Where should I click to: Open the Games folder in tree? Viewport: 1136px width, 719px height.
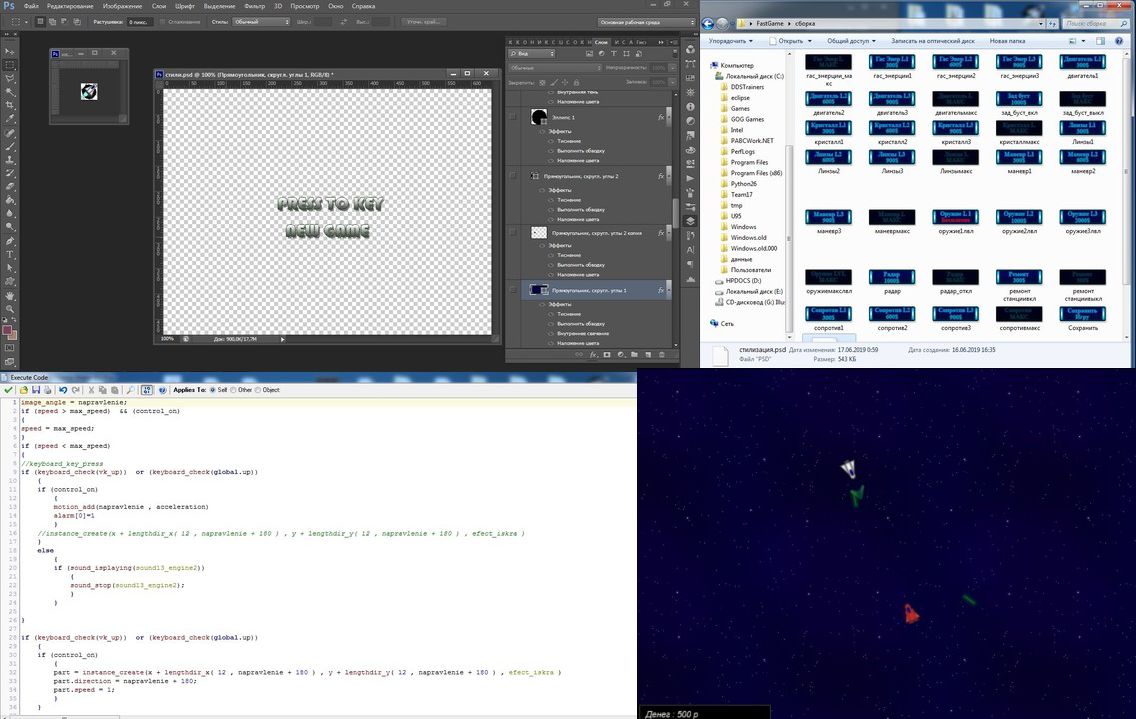740,109
